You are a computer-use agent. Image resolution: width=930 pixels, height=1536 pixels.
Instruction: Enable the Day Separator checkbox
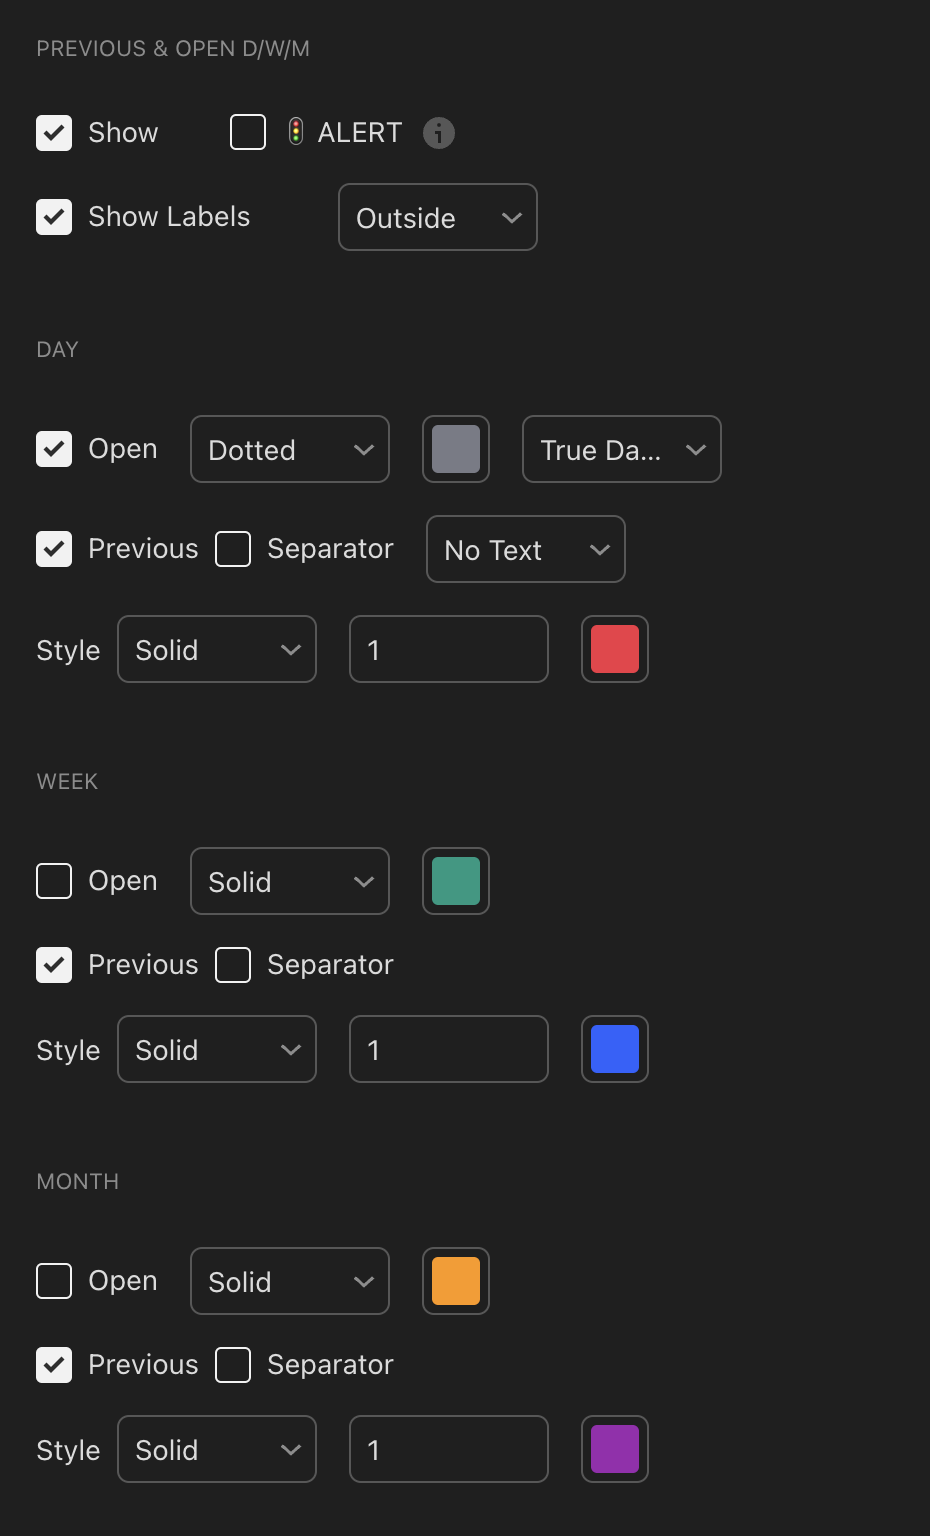click(233, 549)
